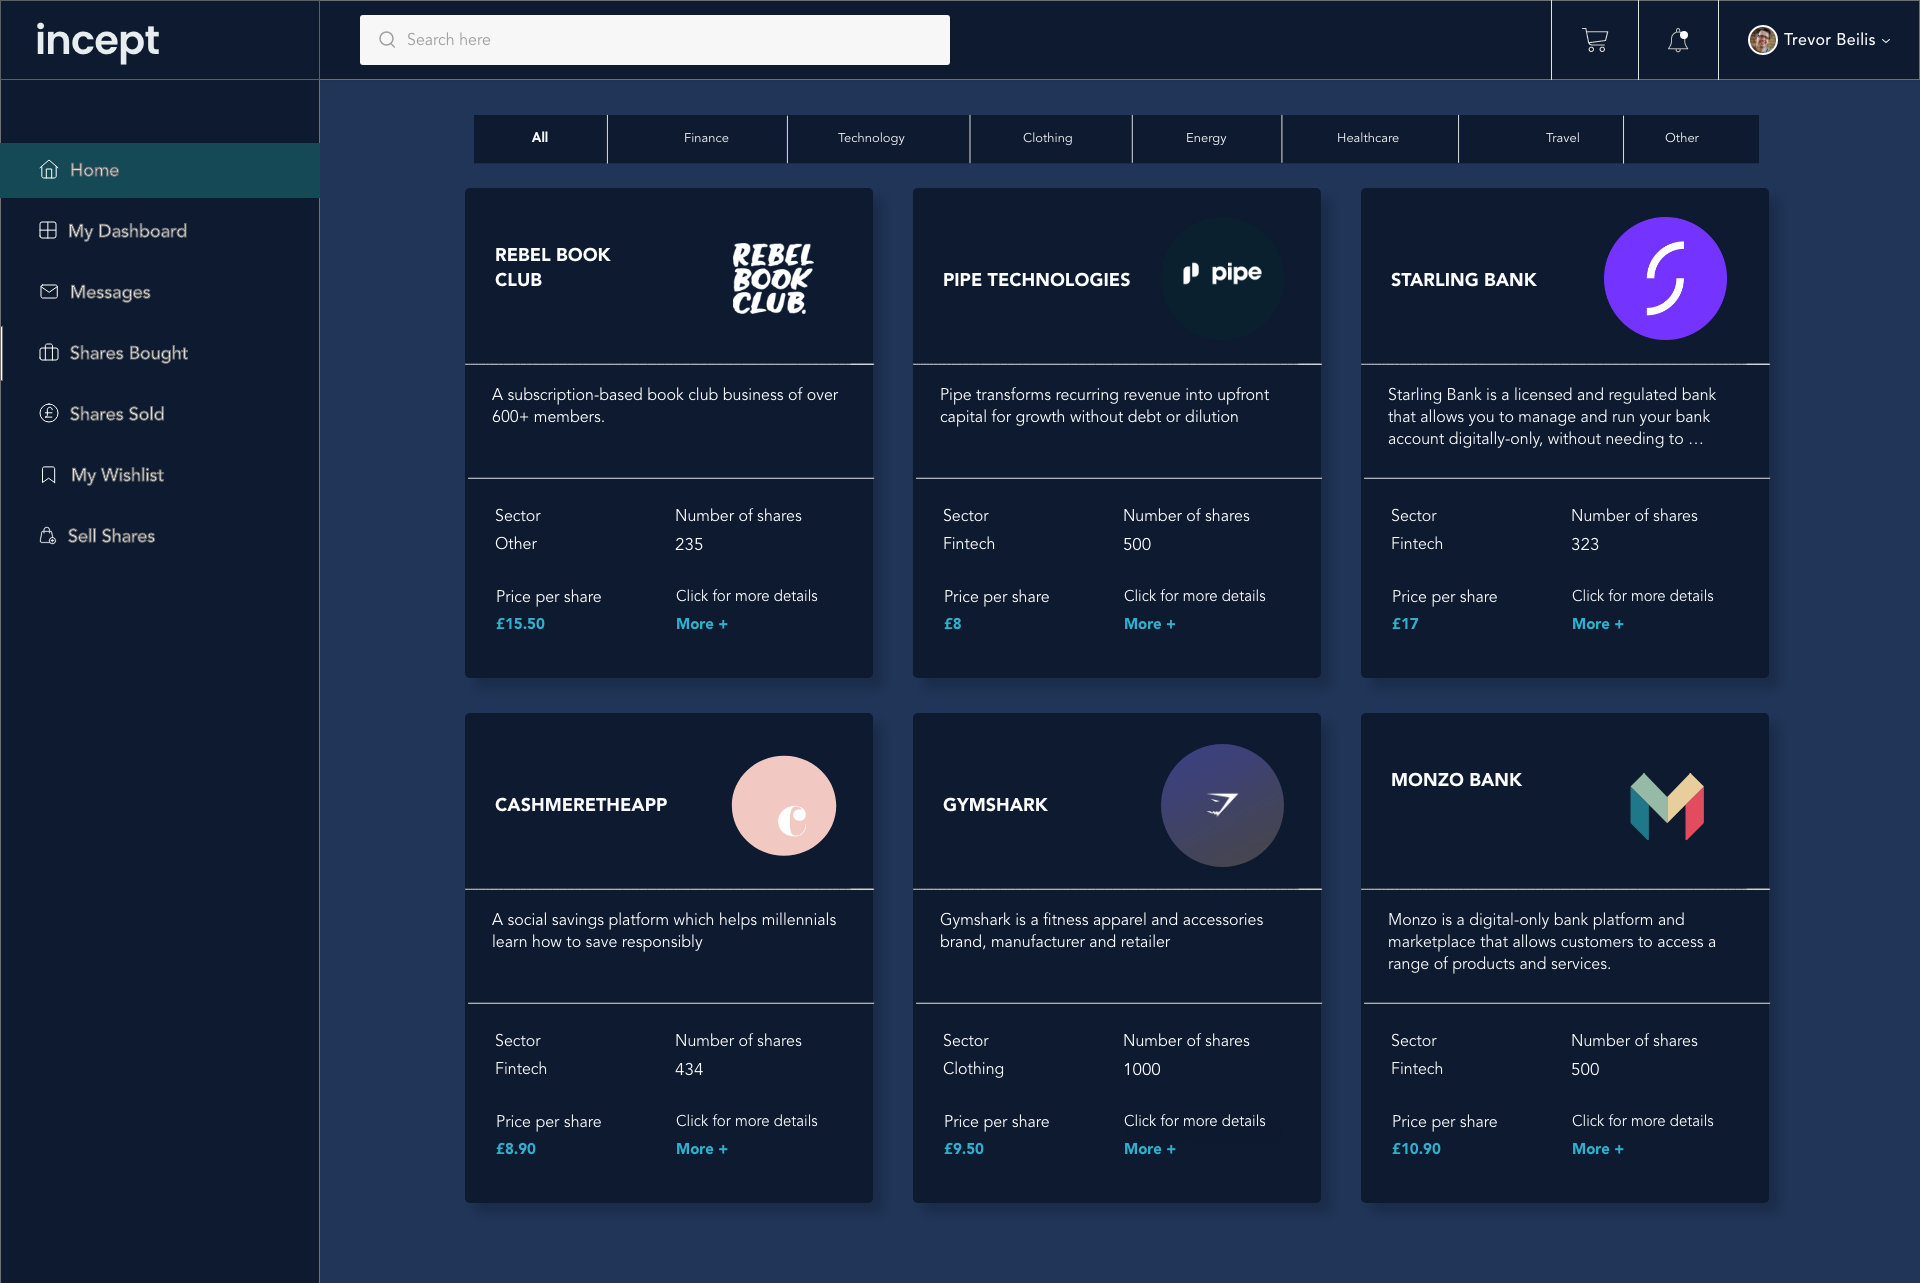Viewport: 1920px width, 1283px height.
Task: Click the £9.50 price
Action: [964, 1149]
